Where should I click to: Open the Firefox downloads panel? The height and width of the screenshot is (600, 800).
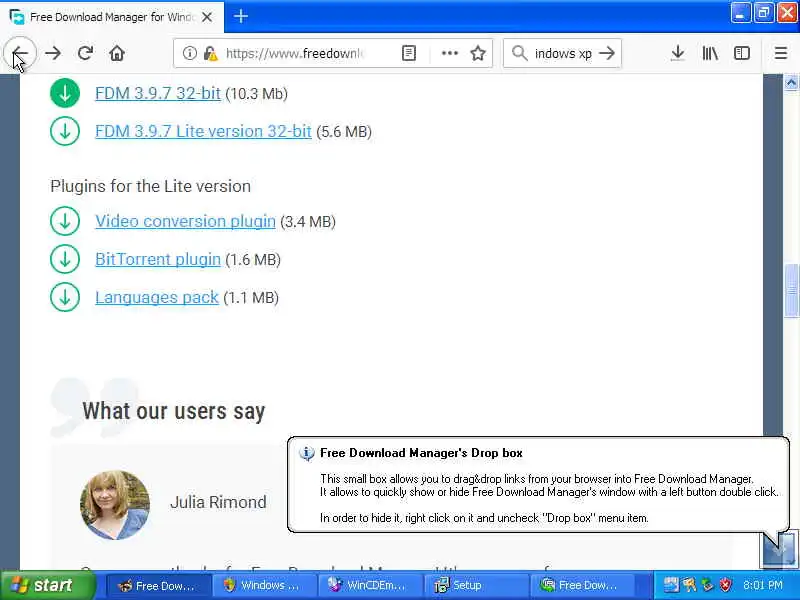click(x=678, y=53)
